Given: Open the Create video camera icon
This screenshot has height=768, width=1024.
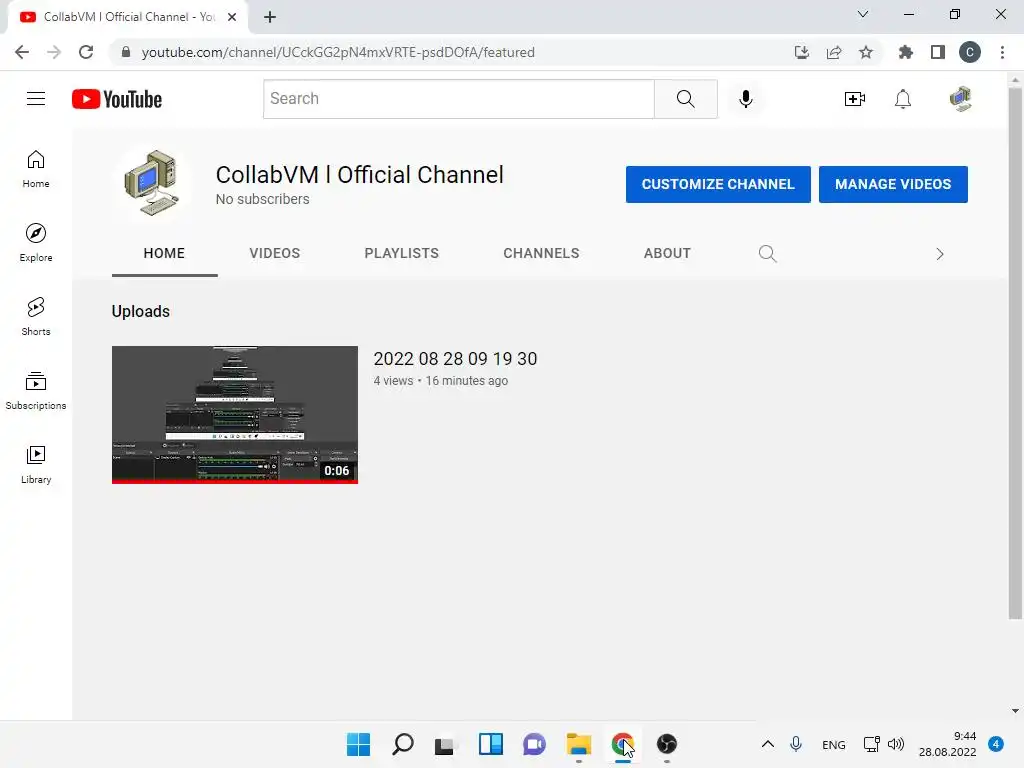Looking at the screenshot, I should tap(854, 99).
